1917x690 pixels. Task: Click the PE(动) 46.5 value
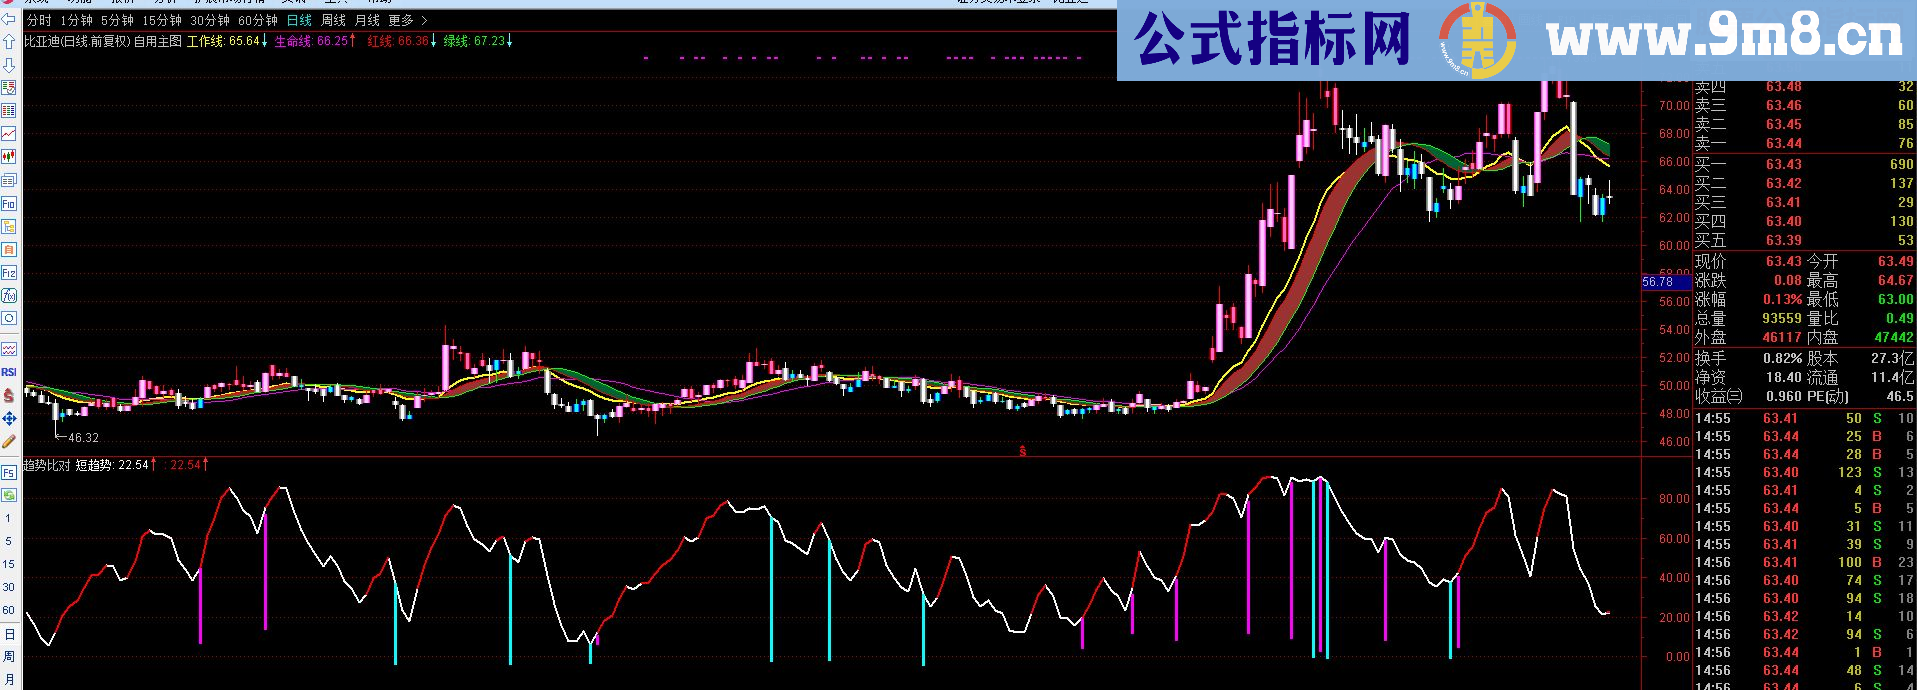tap(1899, 396)
